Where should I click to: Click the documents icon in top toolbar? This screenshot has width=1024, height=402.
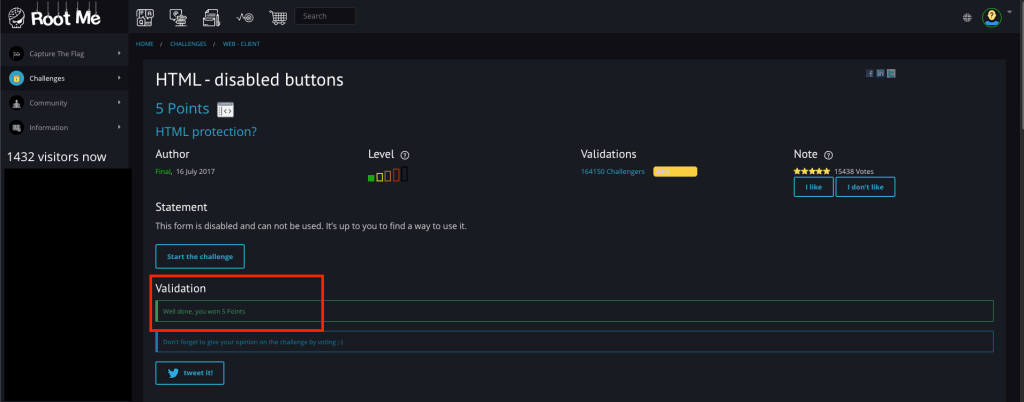pyautogui.click(x=211, y=16)
